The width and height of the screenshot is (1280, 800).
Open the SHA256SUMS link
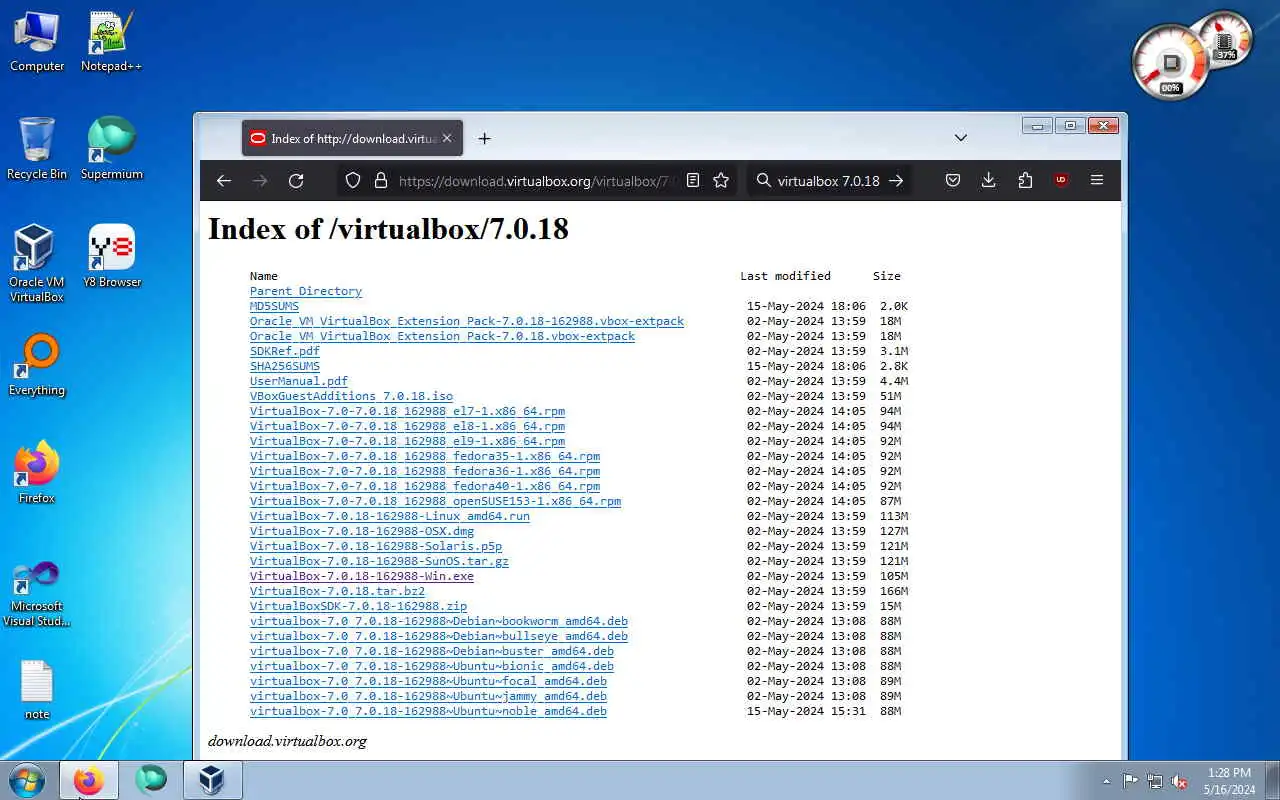click(285, 366)
